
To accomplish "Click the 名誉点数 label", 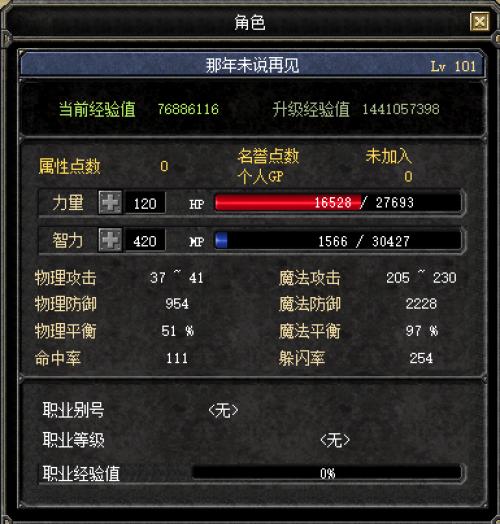I will pos(268,156).
